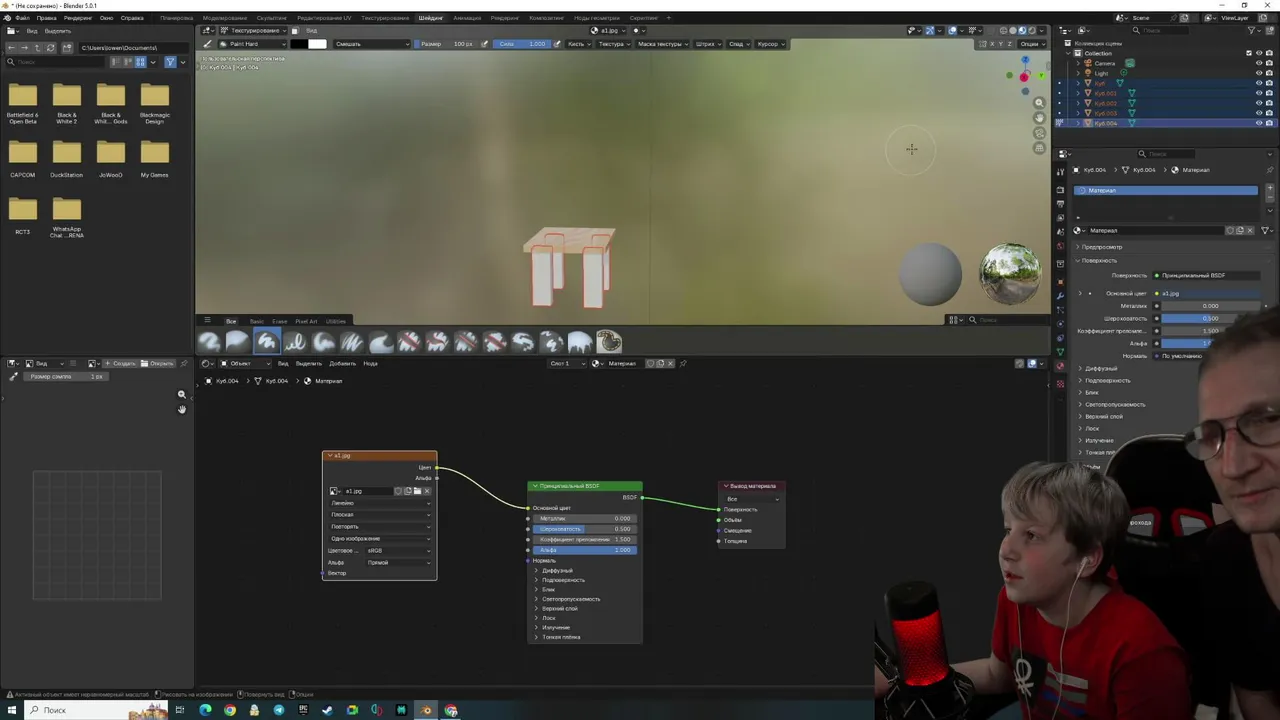Adjust the Размер brush size field
Viewport: 1280px width, 720px height.
pyautogui.click(x=446, y=44)
